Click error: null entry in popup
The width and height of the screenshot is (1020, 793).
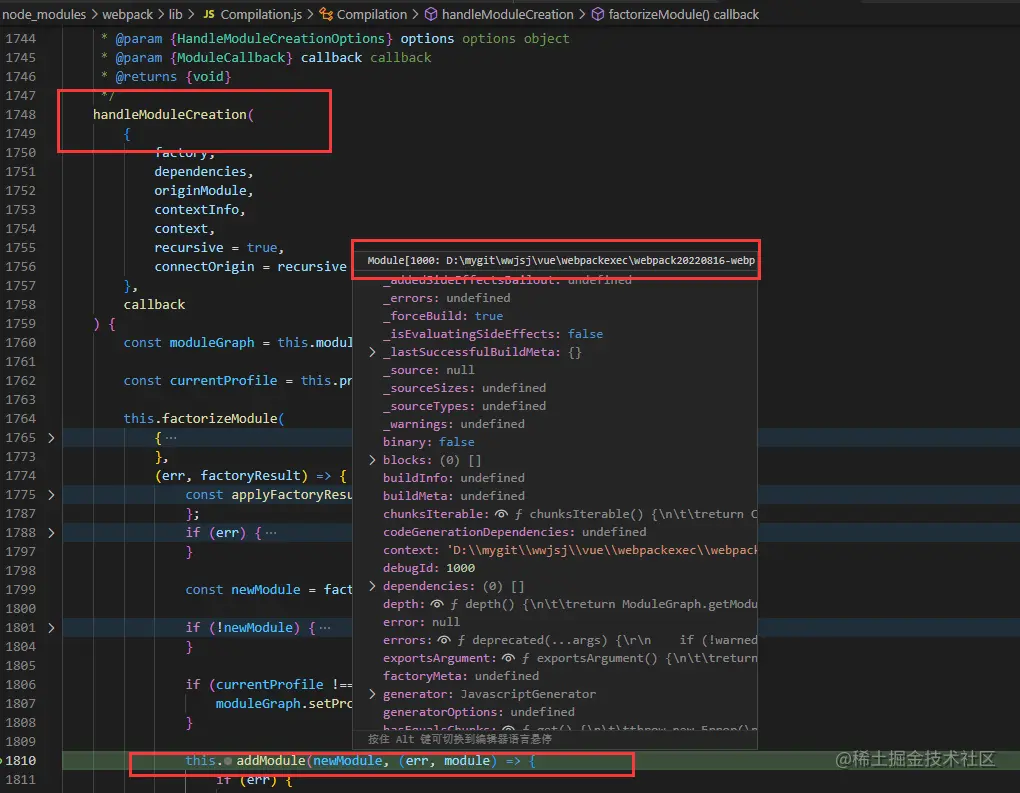click(x=421, y=623)
